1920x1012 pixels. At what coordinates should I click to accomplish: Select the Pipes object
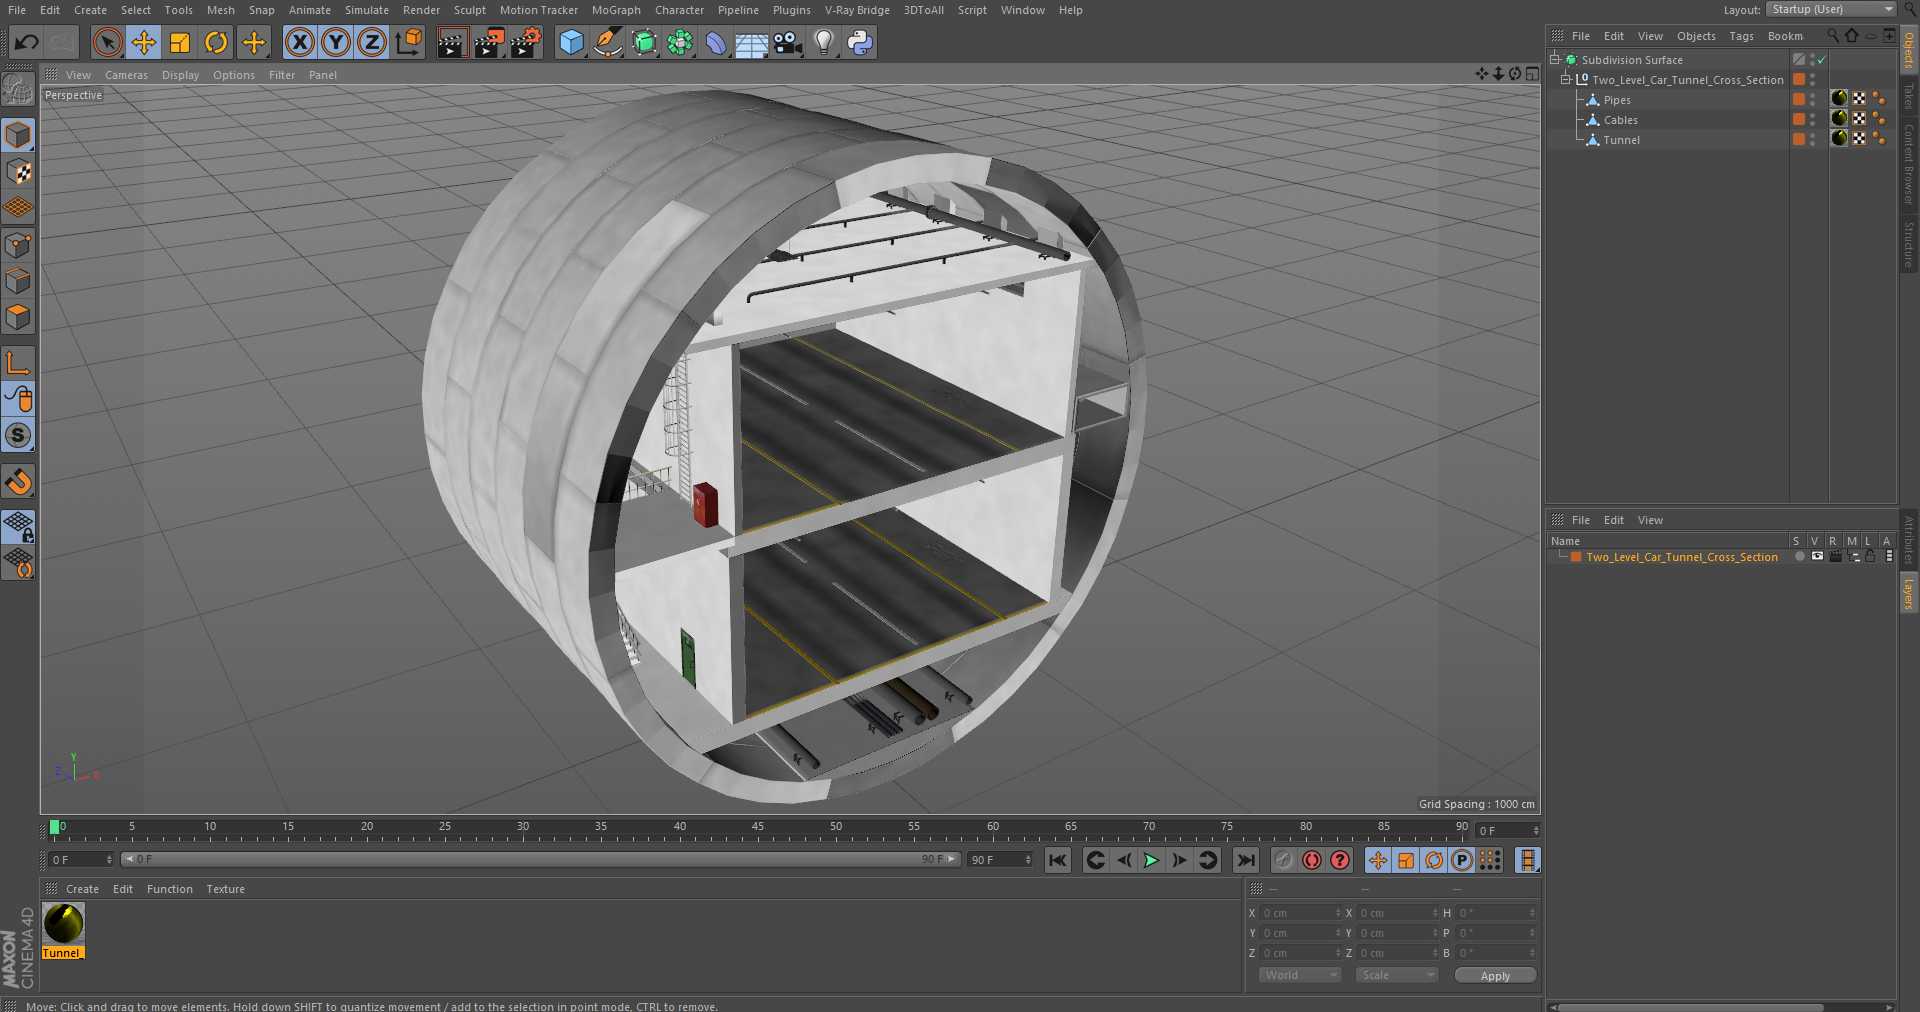[x=1616, y=100]
